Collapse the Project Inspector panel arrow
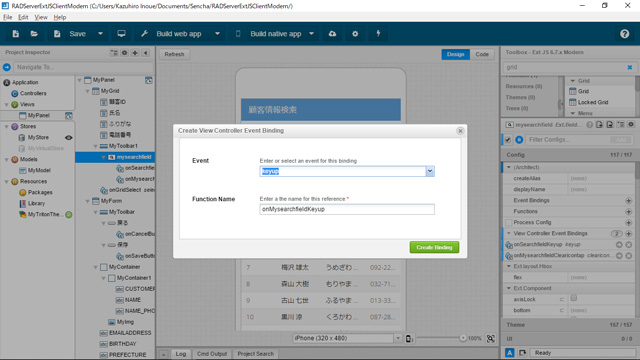 point(146,53)
